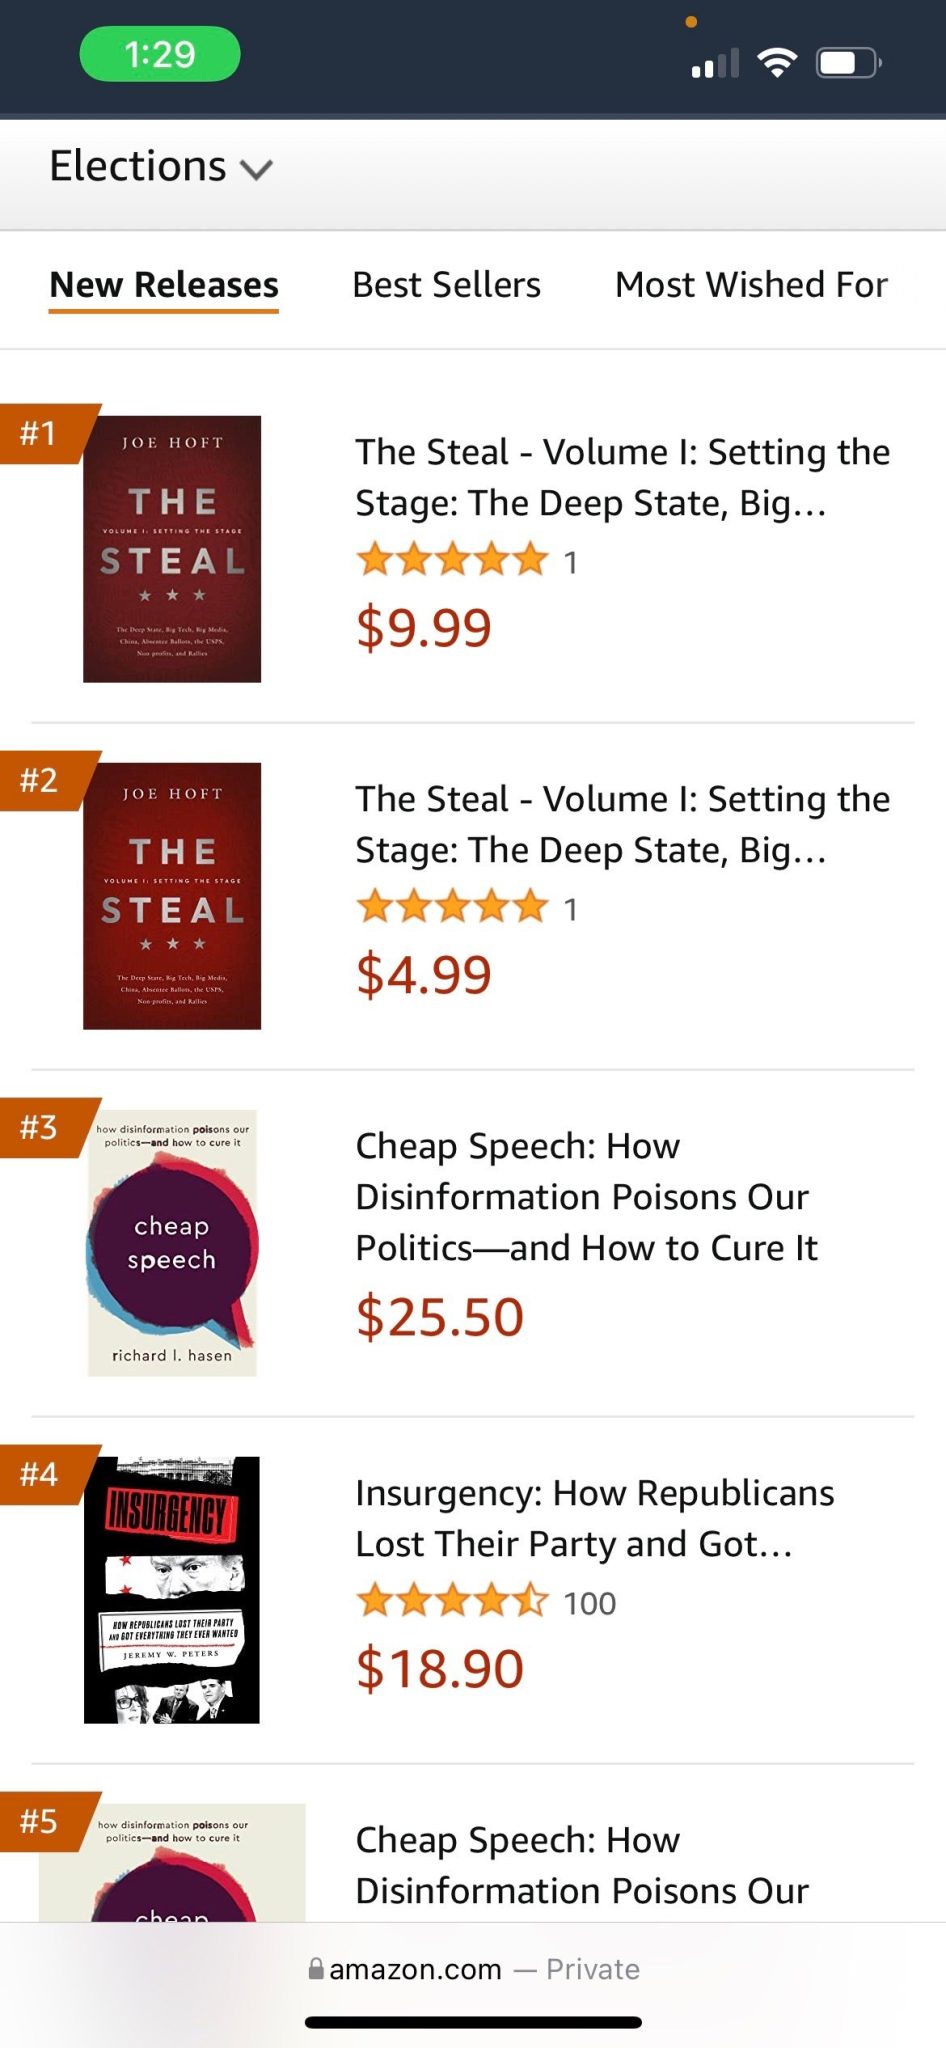946x2048 pixels.
Task: Click star rating of the #1 book
Action: point(452,560)
